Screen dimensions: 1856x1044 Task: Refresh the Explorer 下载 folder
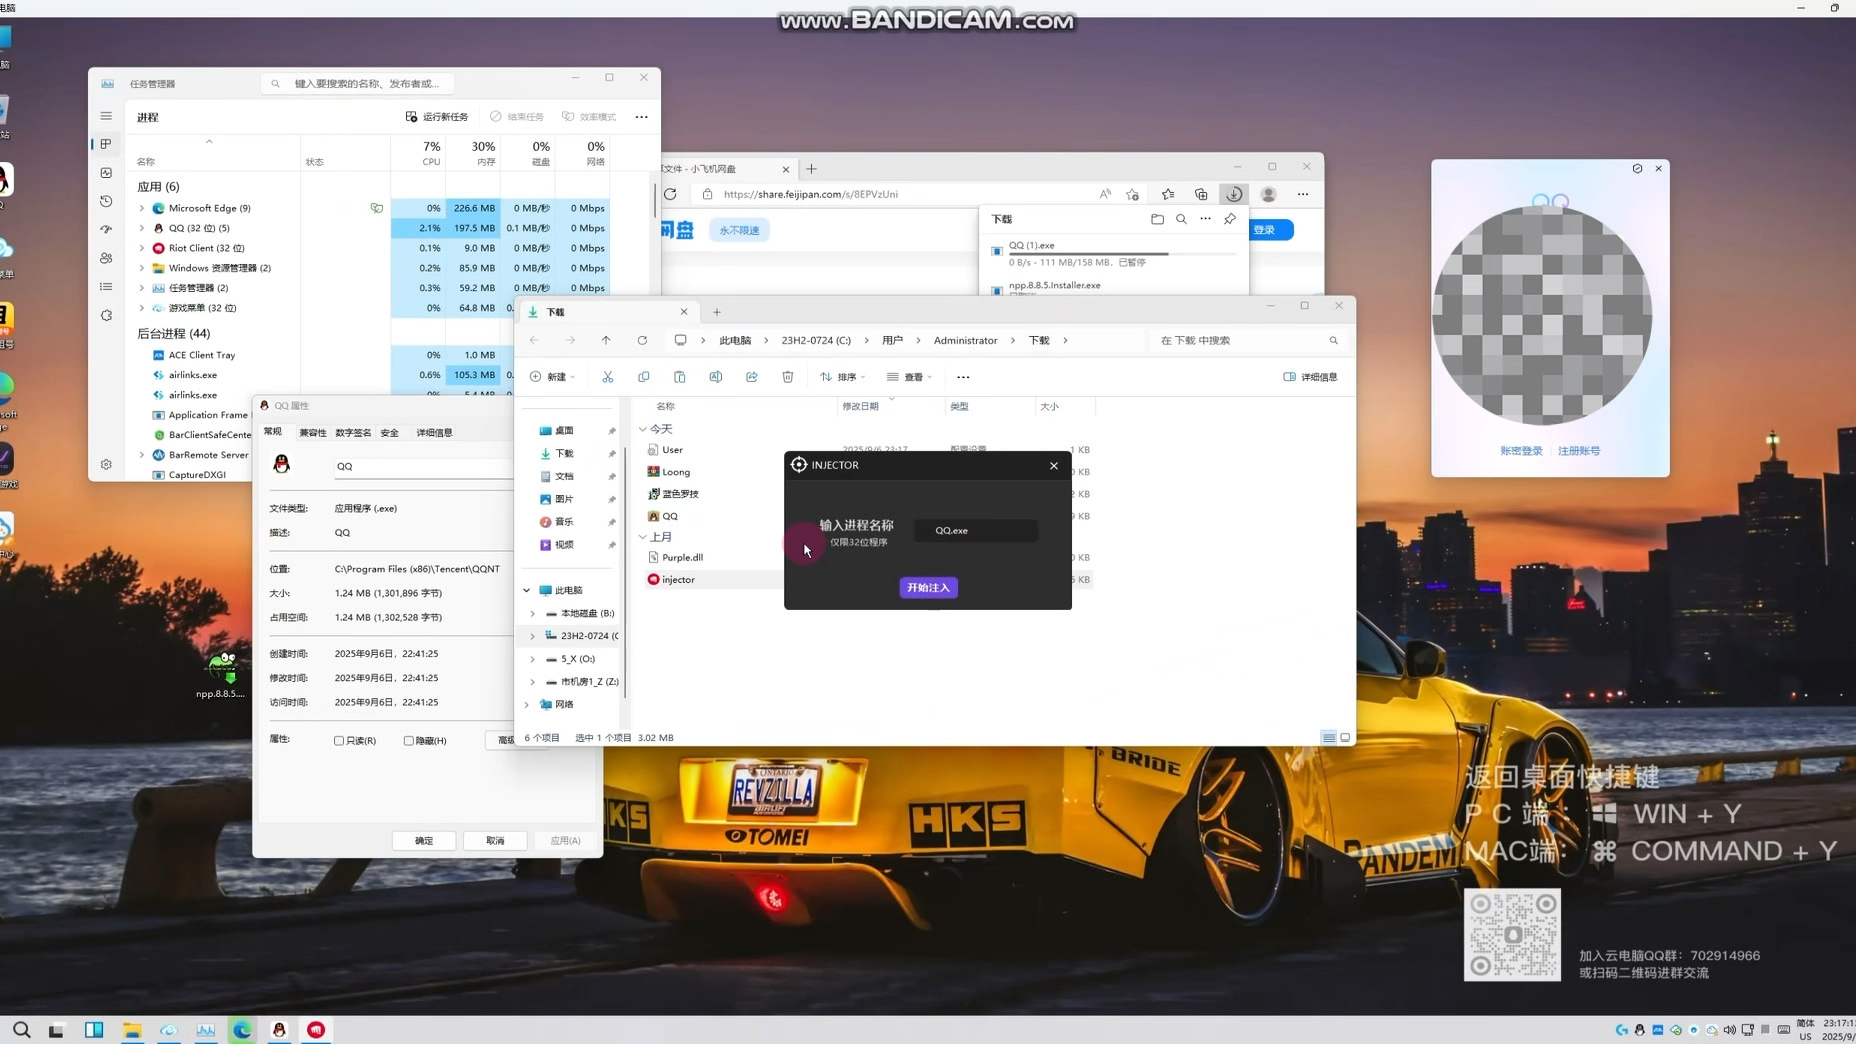(x=642, y=340)
